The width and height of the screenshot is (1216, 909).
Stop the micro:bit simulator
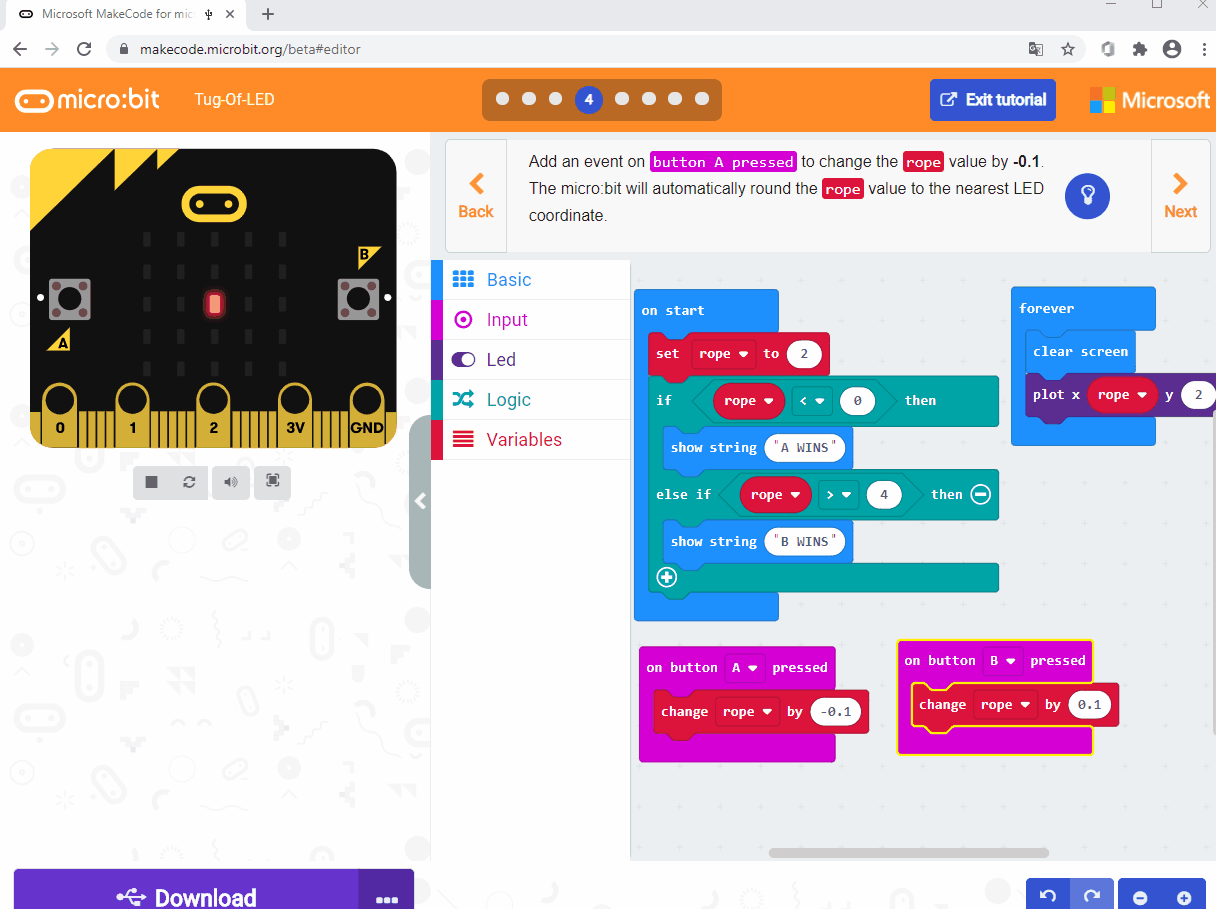click(151, 482)
